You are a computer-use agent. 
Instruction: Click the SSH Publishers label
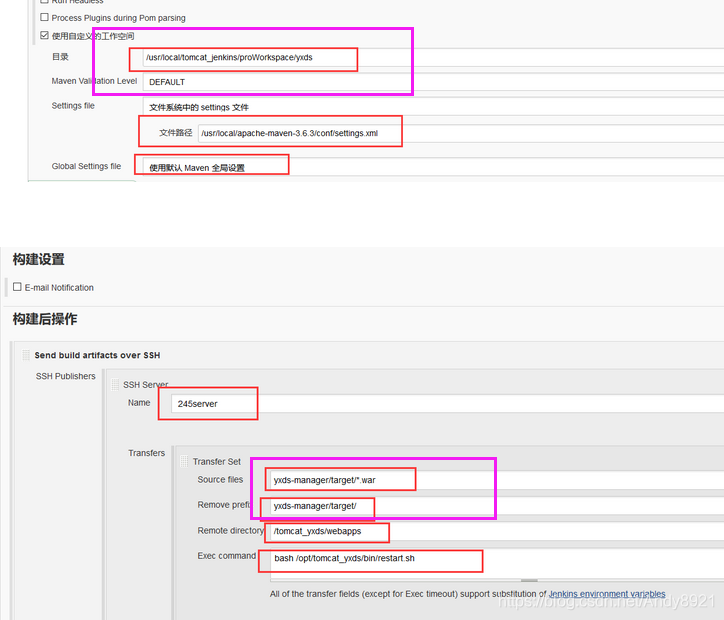(x=66, y=376)
